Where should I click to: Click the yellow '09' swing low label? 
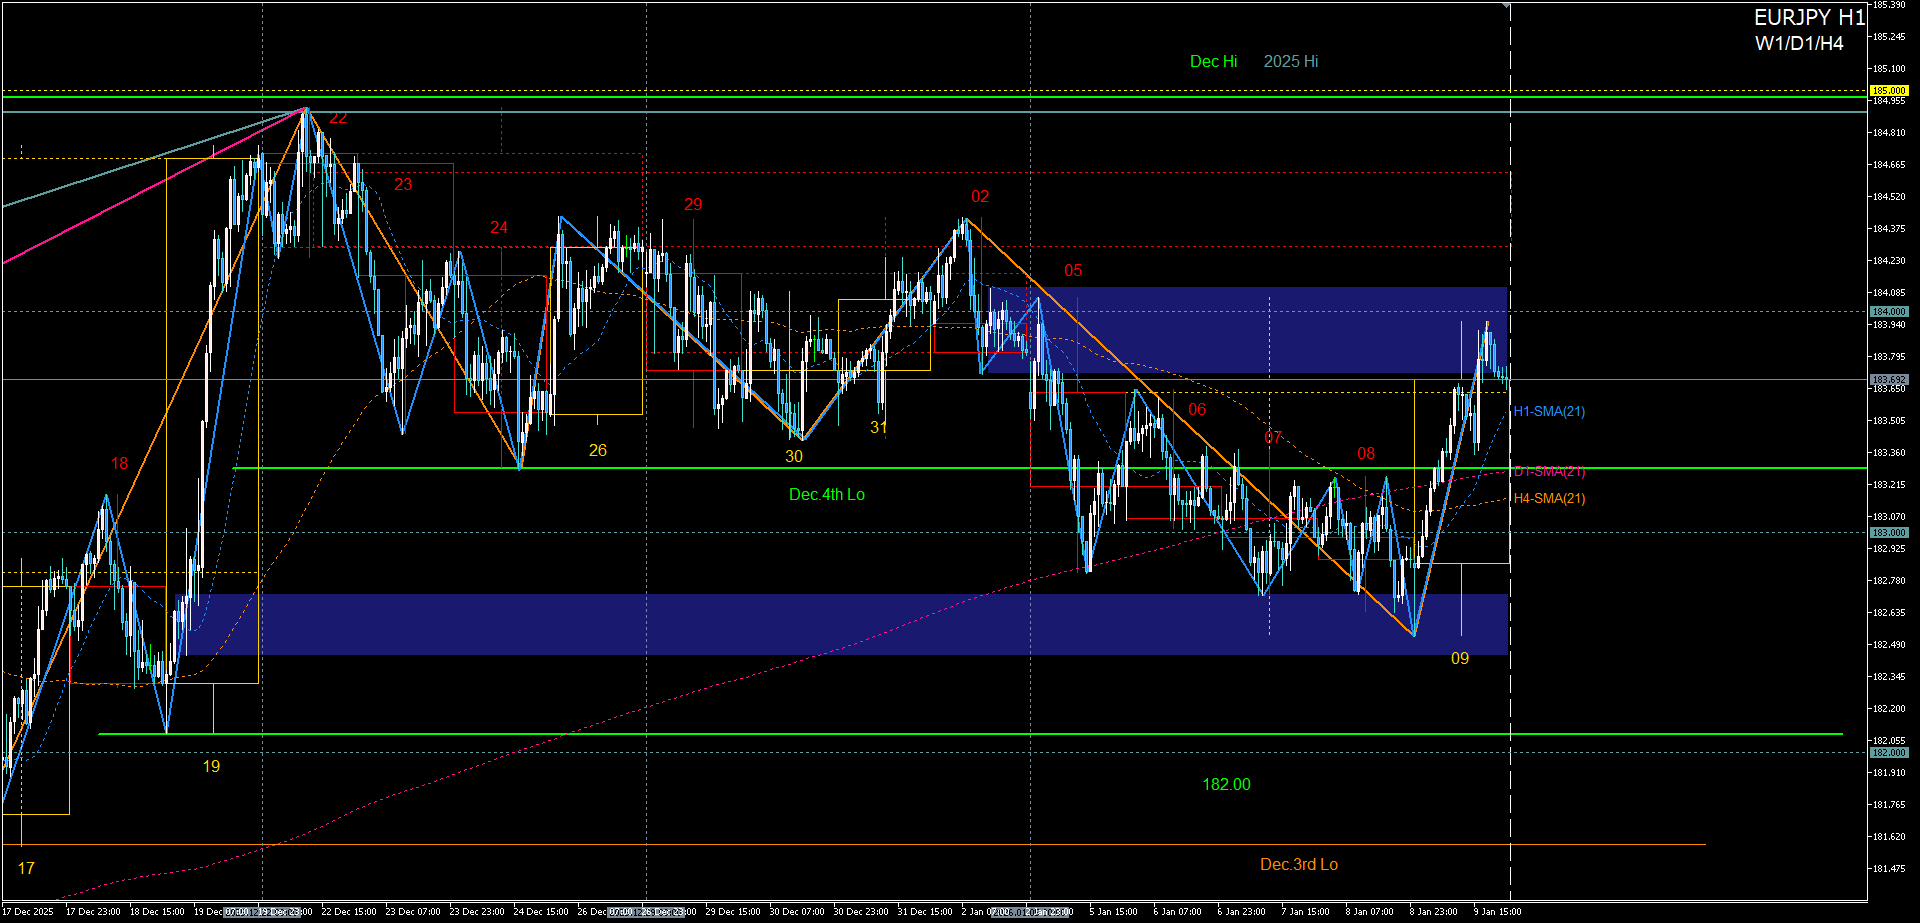1459,658
